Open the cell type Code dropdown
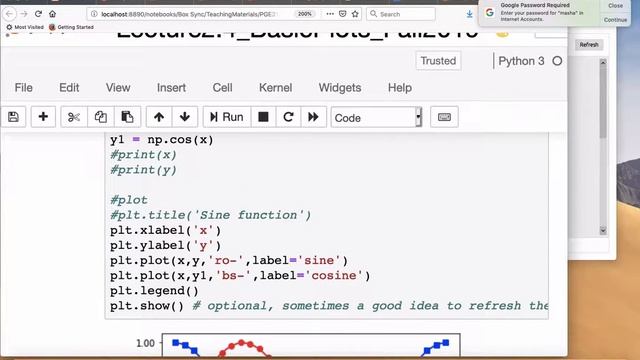Viewport: 640px width, 360px height. (376, 118)
